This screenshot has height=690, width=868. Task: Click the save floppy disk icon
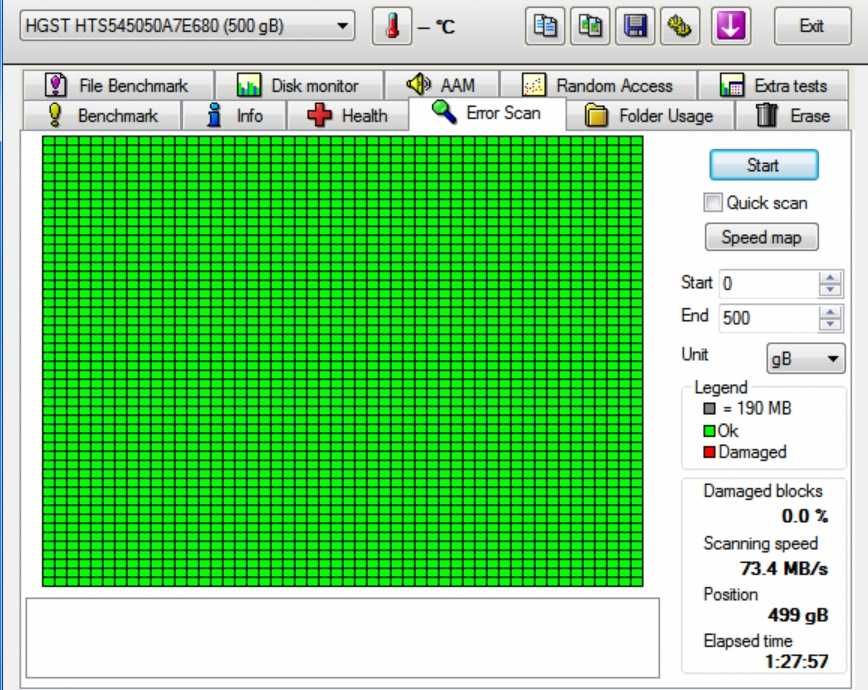click(x=635, y=25)
